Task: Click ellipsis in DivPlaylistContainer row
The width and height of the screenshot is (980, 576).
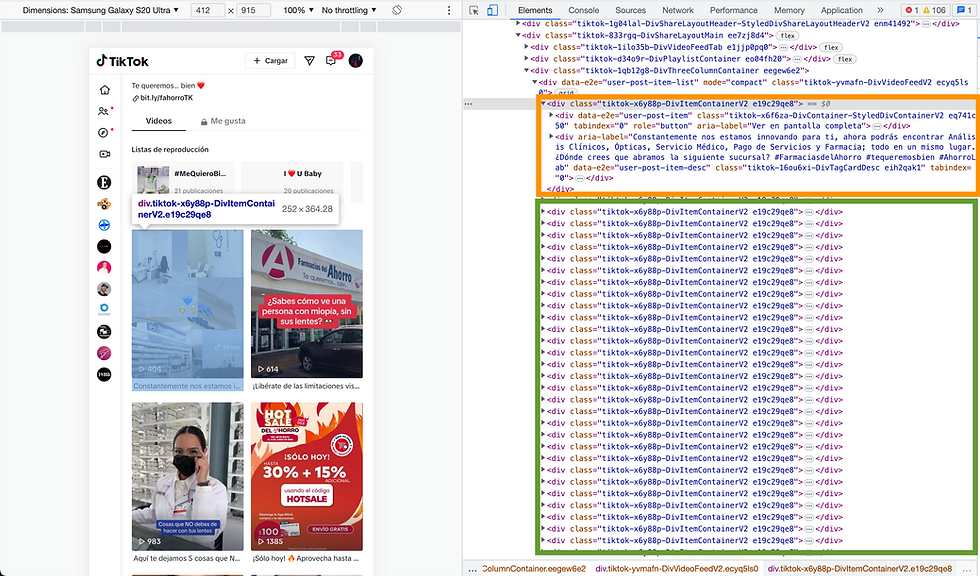Action: 797,59
